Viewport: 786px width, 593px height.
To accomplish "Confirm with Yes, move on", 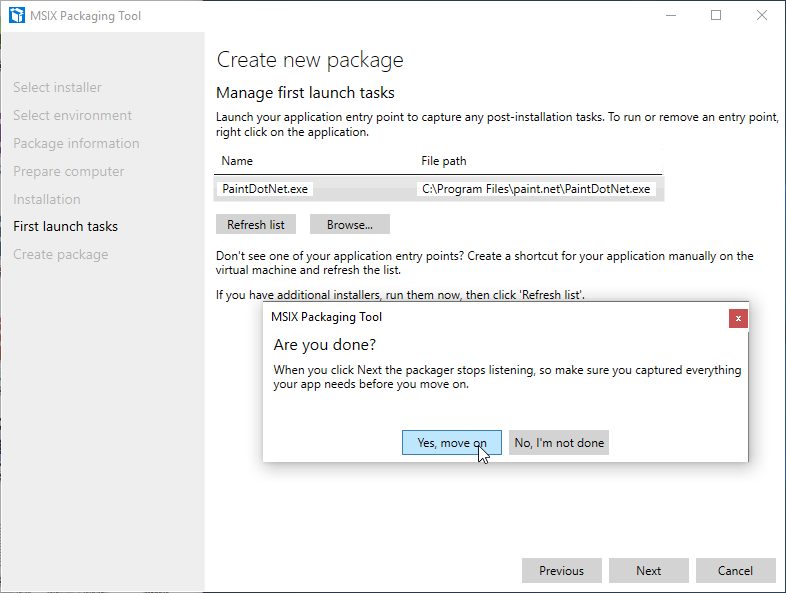I will 452,442.
